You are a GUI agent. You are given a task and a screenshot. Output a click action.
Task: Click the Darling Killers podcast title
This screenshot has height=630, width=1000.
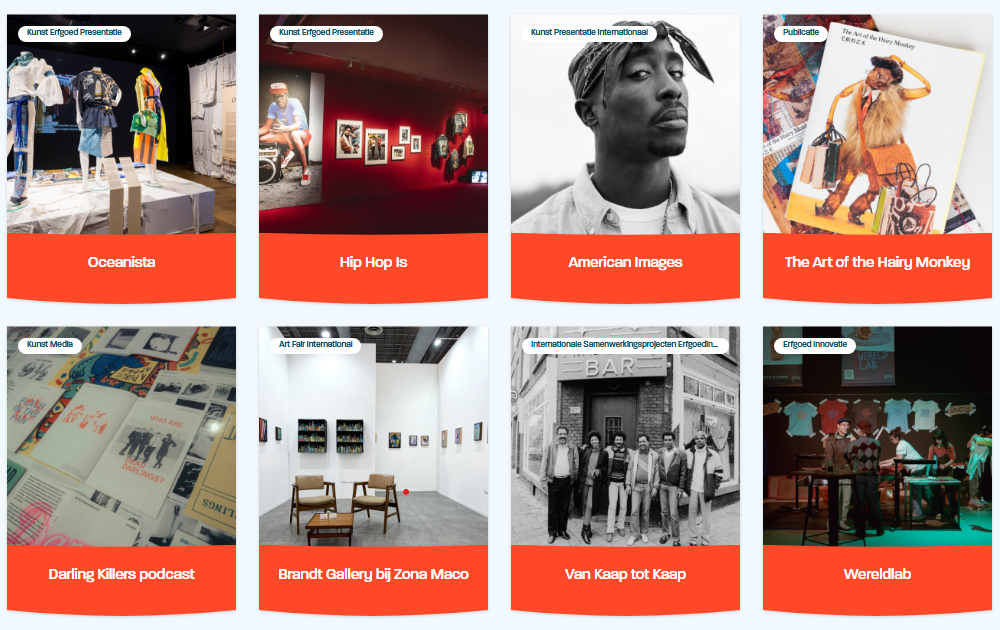tap(121, 574)
